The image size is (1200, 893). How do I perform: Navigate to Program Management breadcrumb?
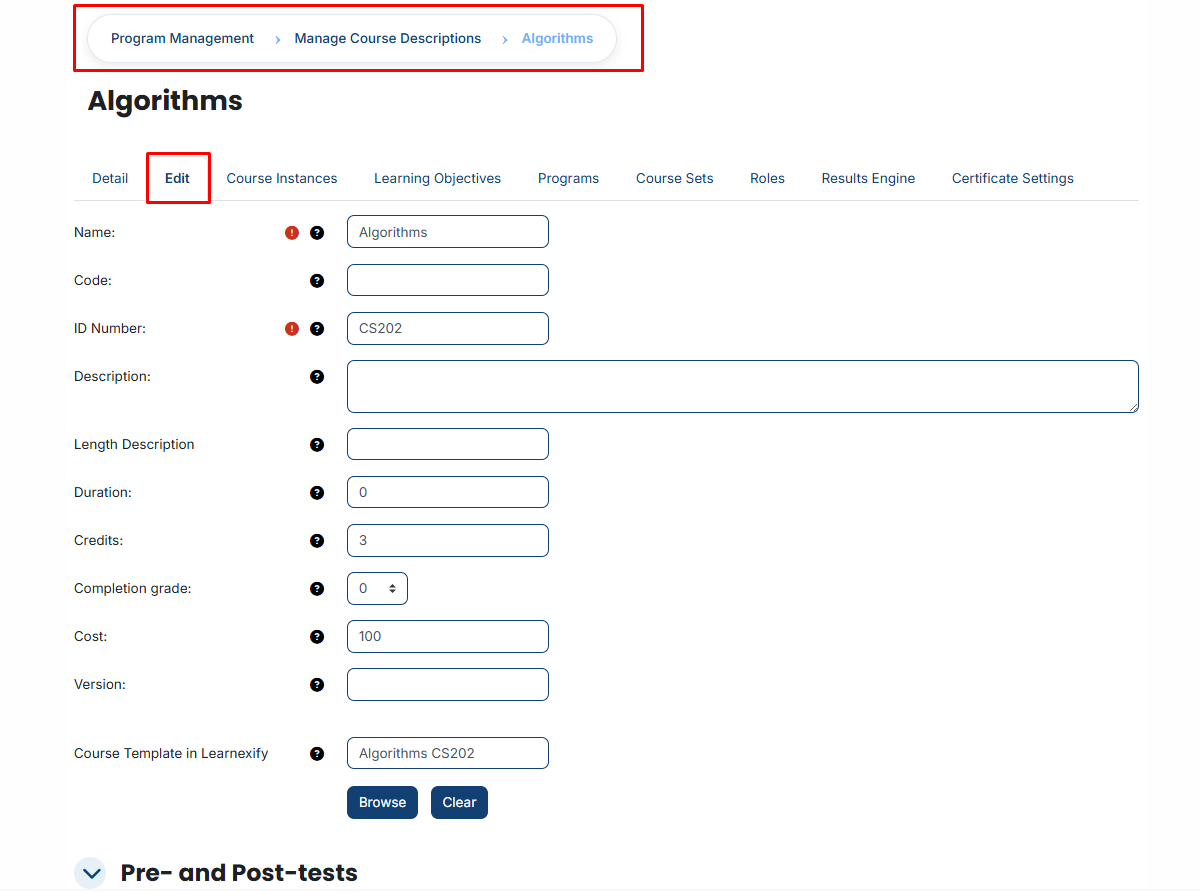[183, 39]
